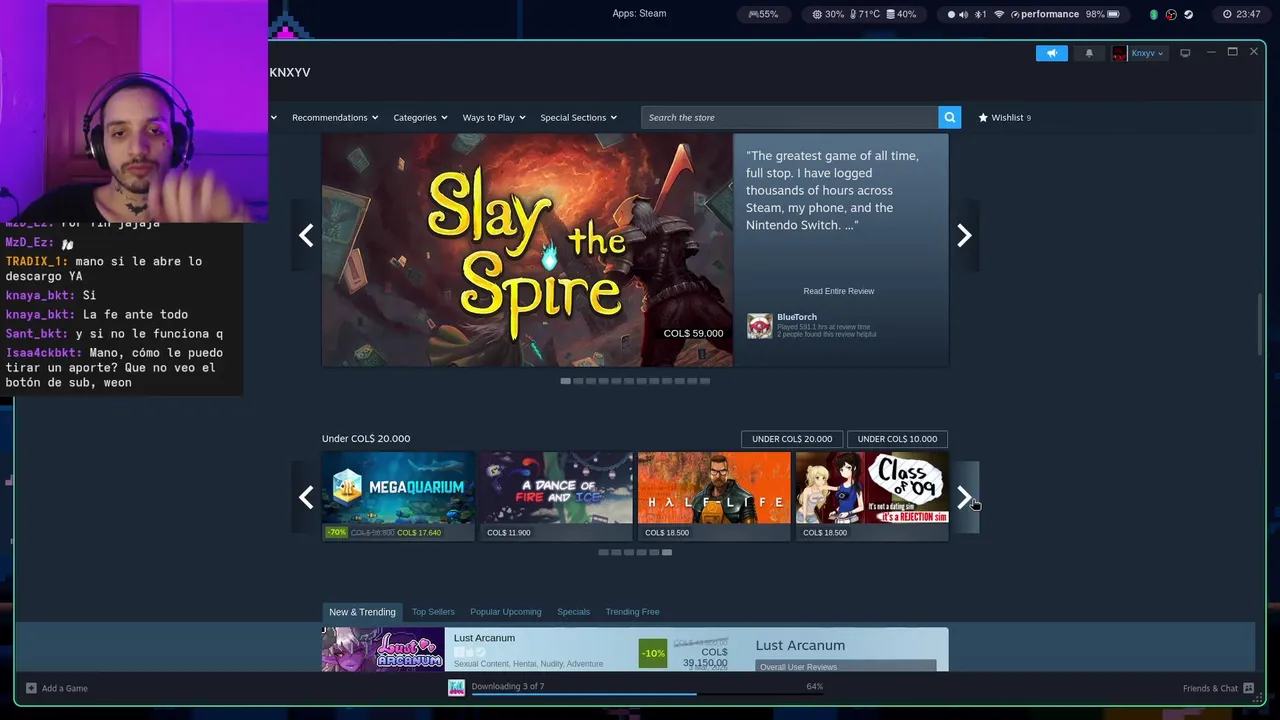Open the Knxyv profile avatar picture
Viewport: 1280px width, 720px height.
pyautogui.click(x=1120, y=53)
